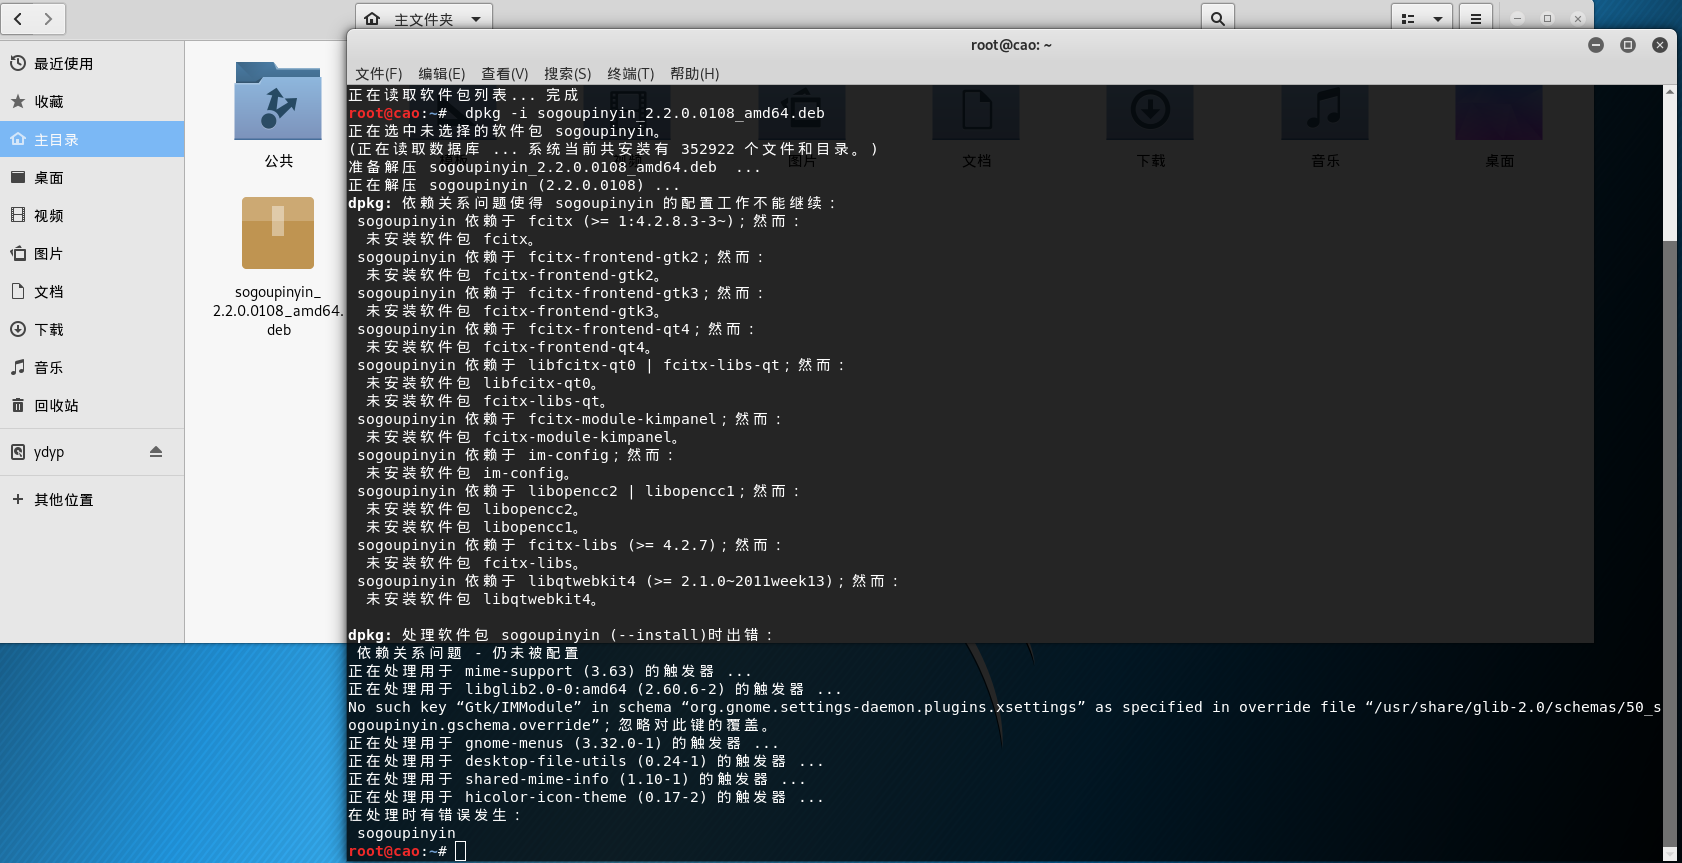Open 回收站 in the sidebar
Viewport: 1682px width, 863px height.
click(92, 406)
